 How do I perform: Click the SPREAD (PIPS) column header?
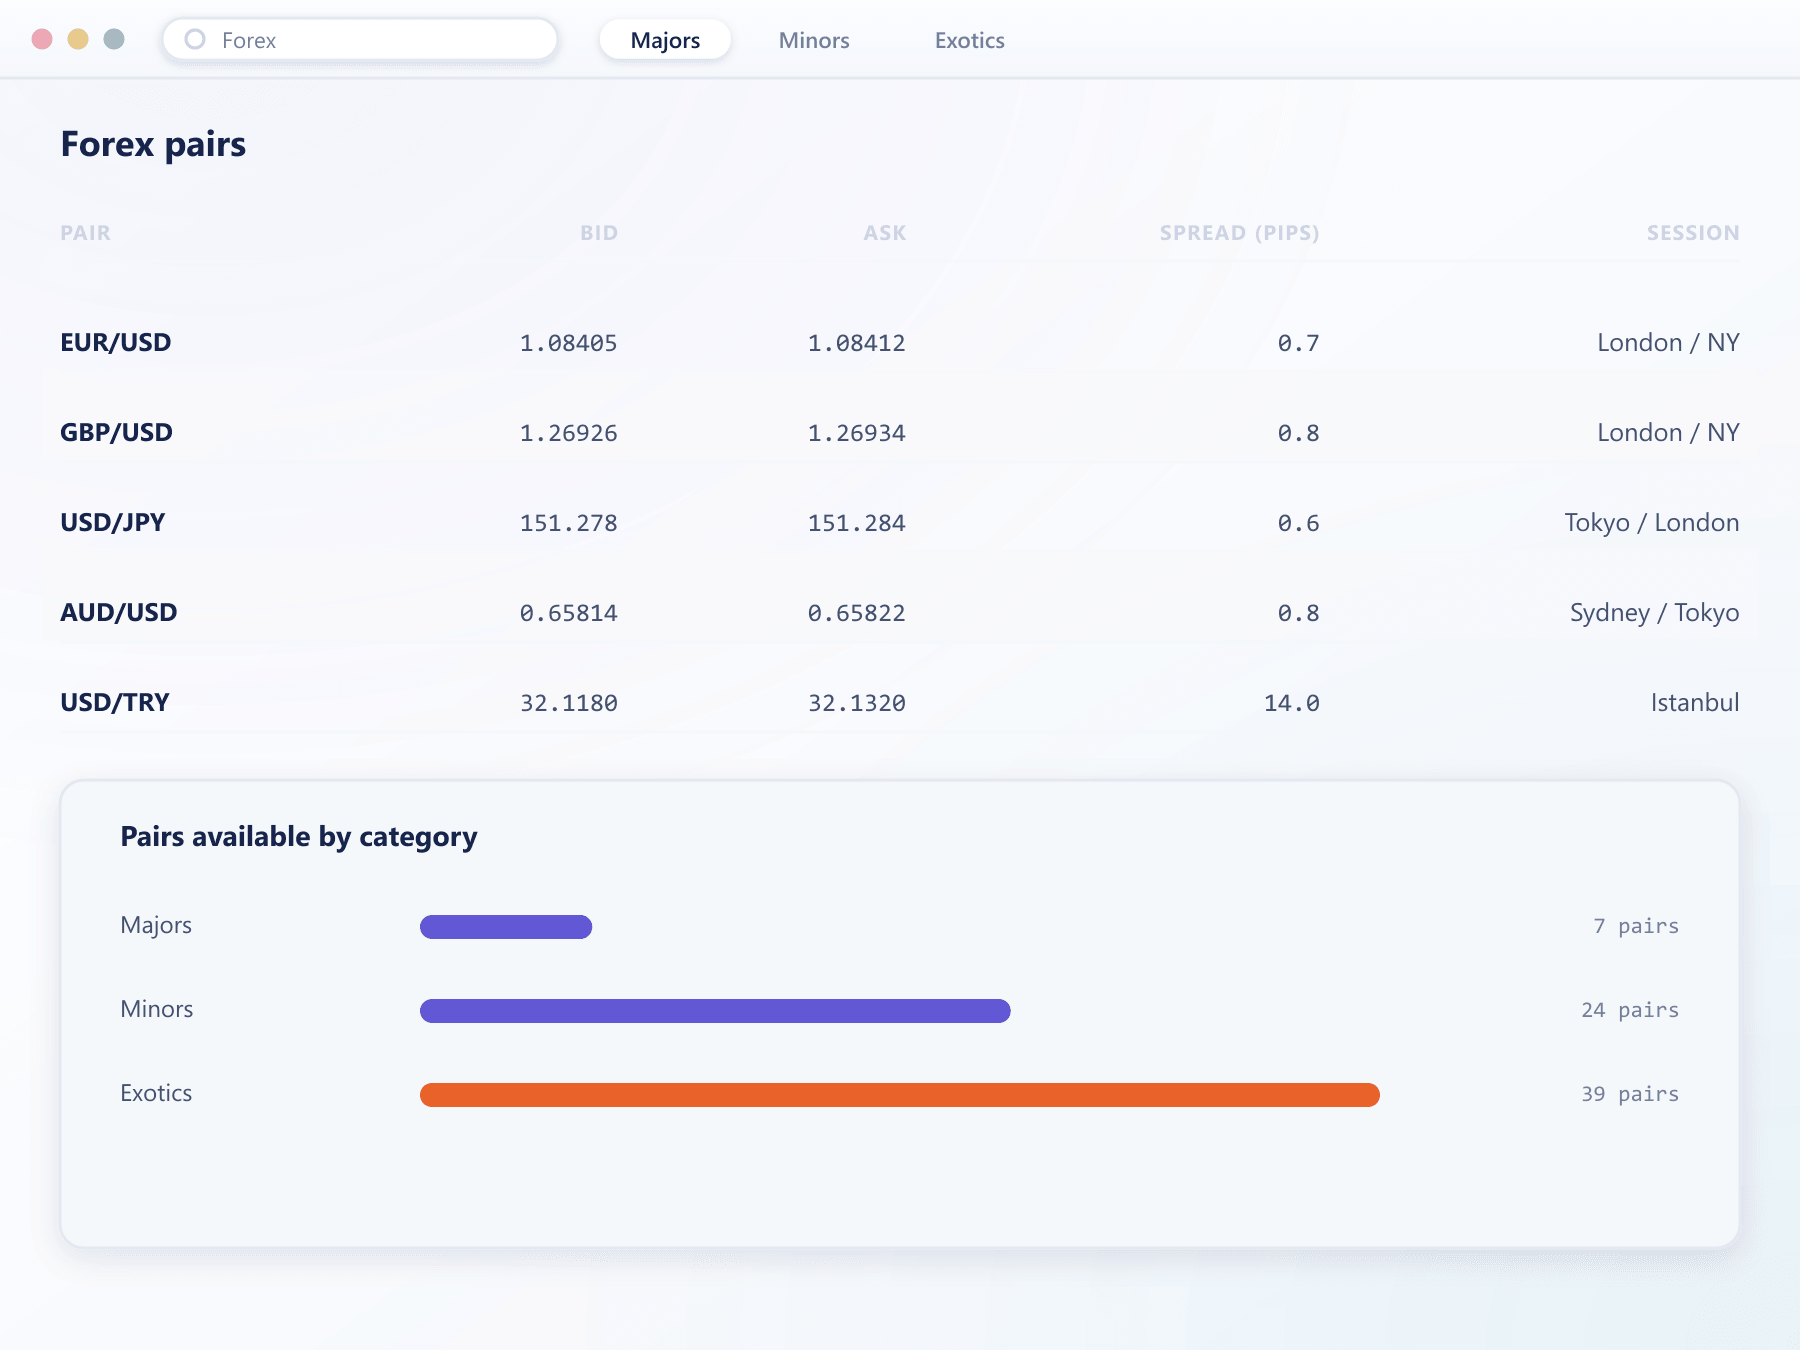pos(1239,233)
